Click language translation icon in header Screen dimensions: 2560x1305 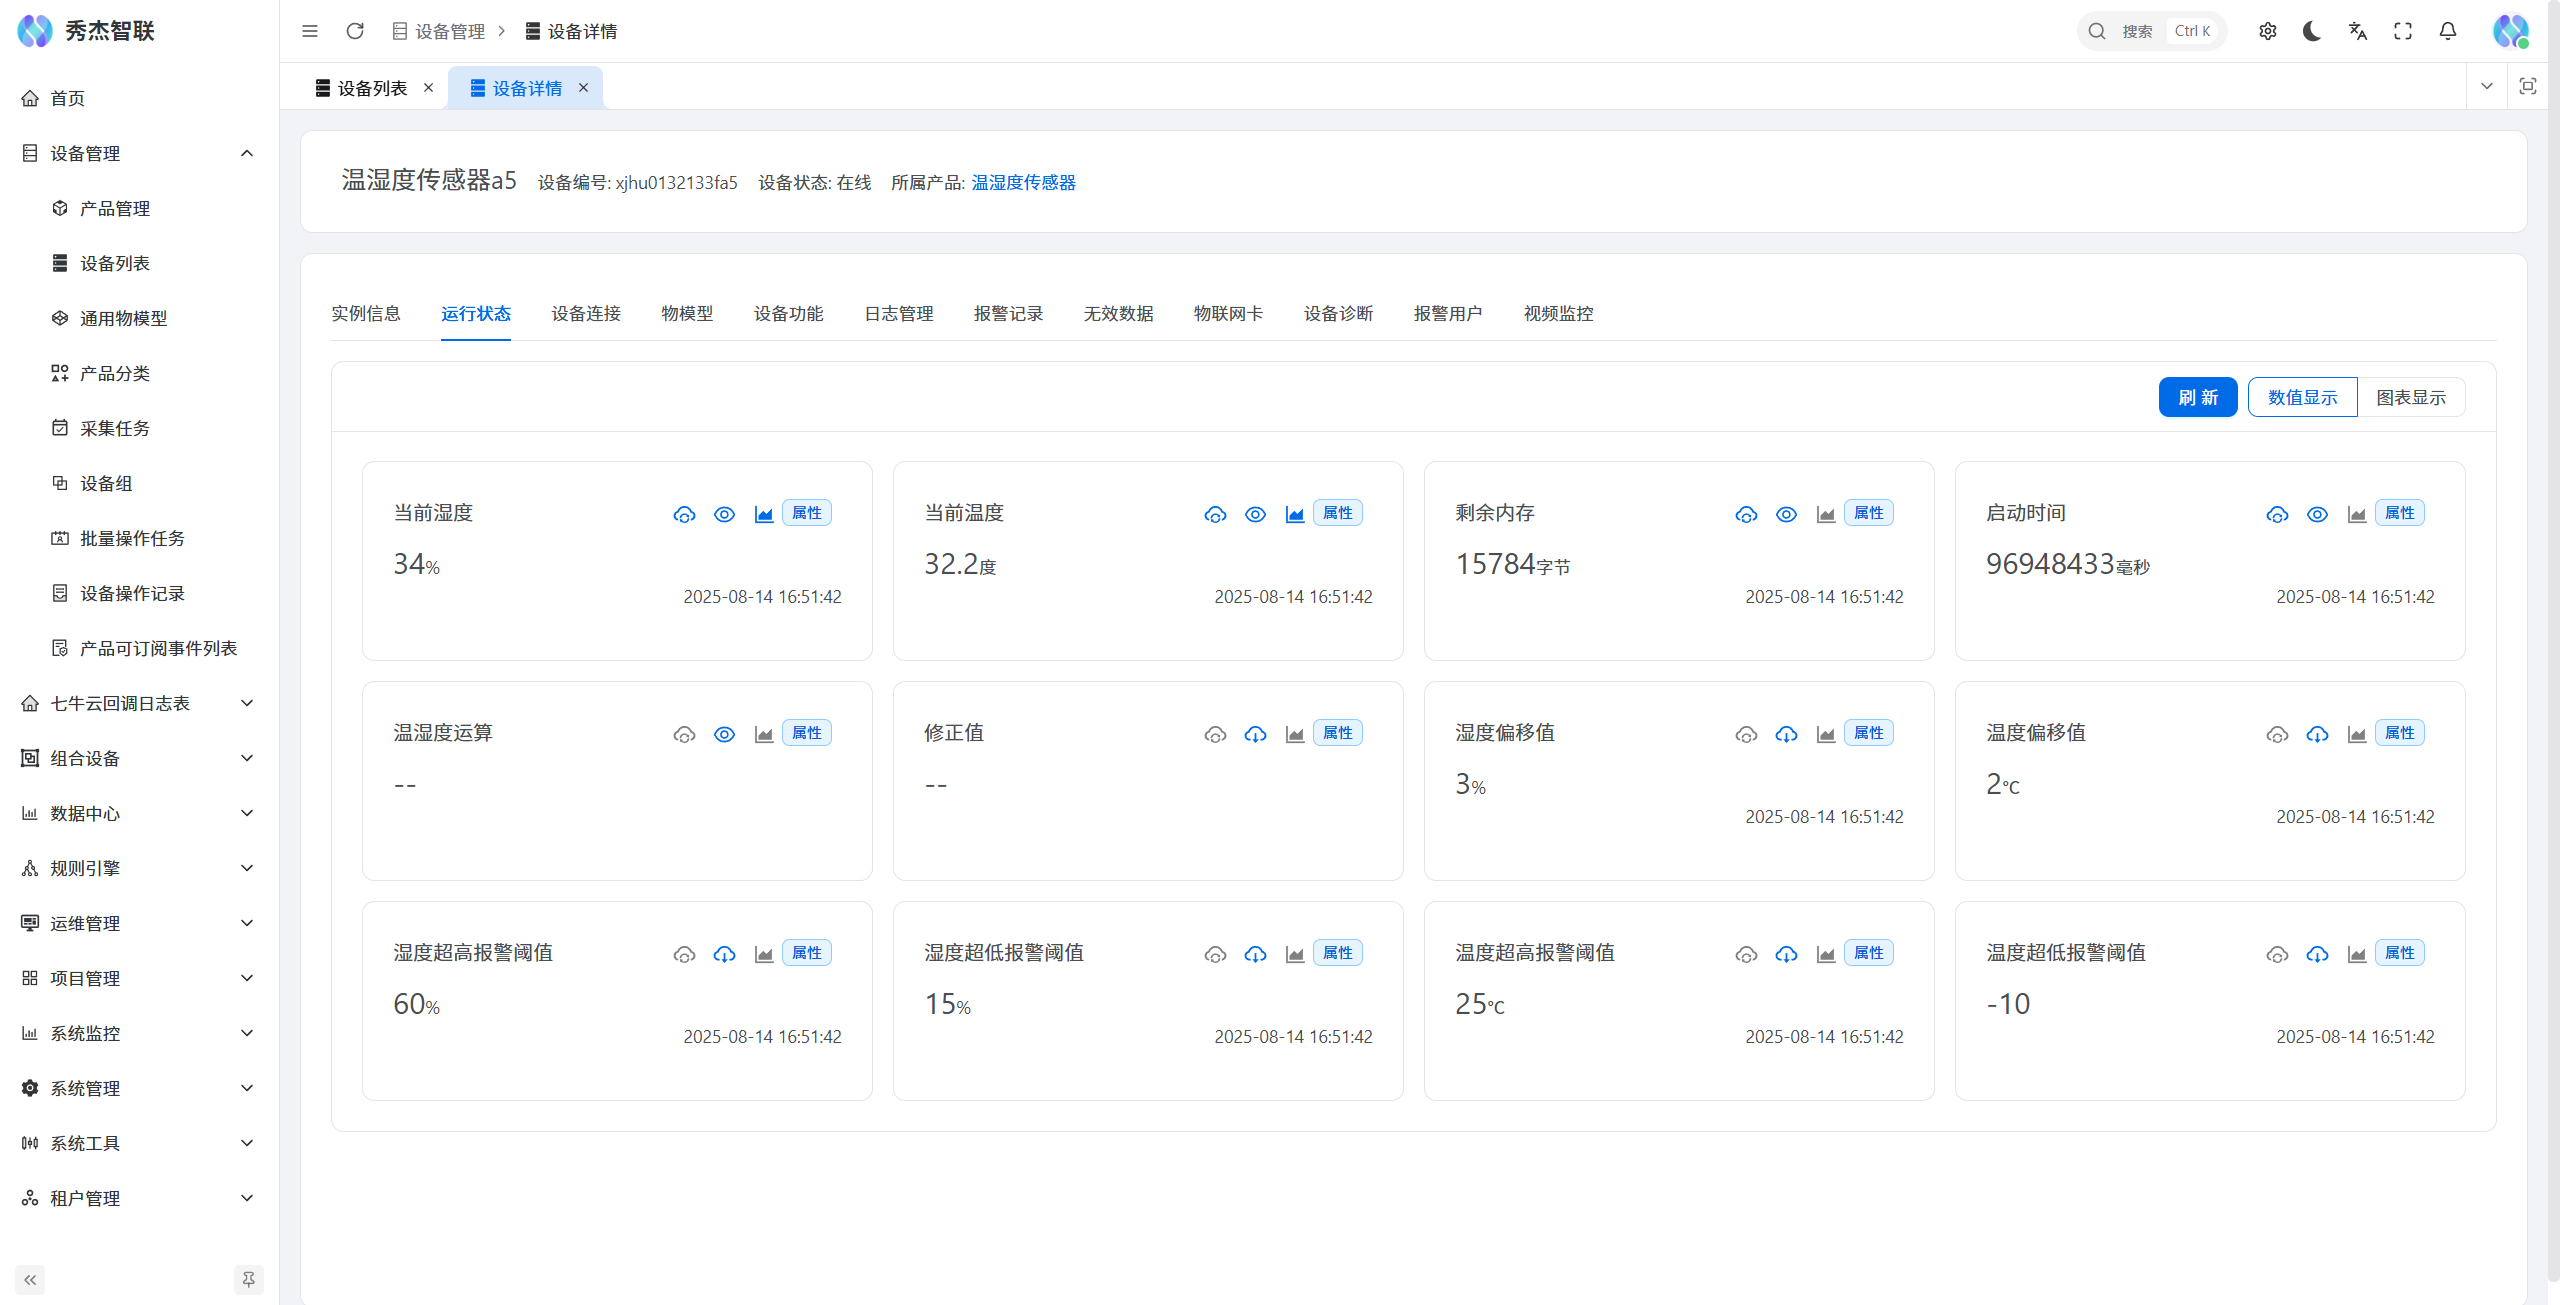coord(2358,31)
